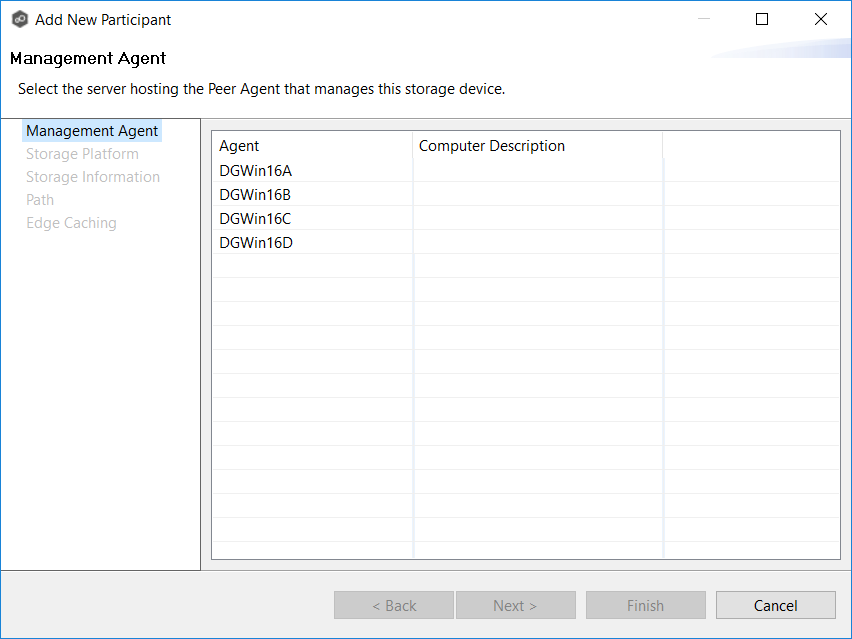Switch to the Path step
The height and width of the screenshot is (639, 852).
[40, 200]
